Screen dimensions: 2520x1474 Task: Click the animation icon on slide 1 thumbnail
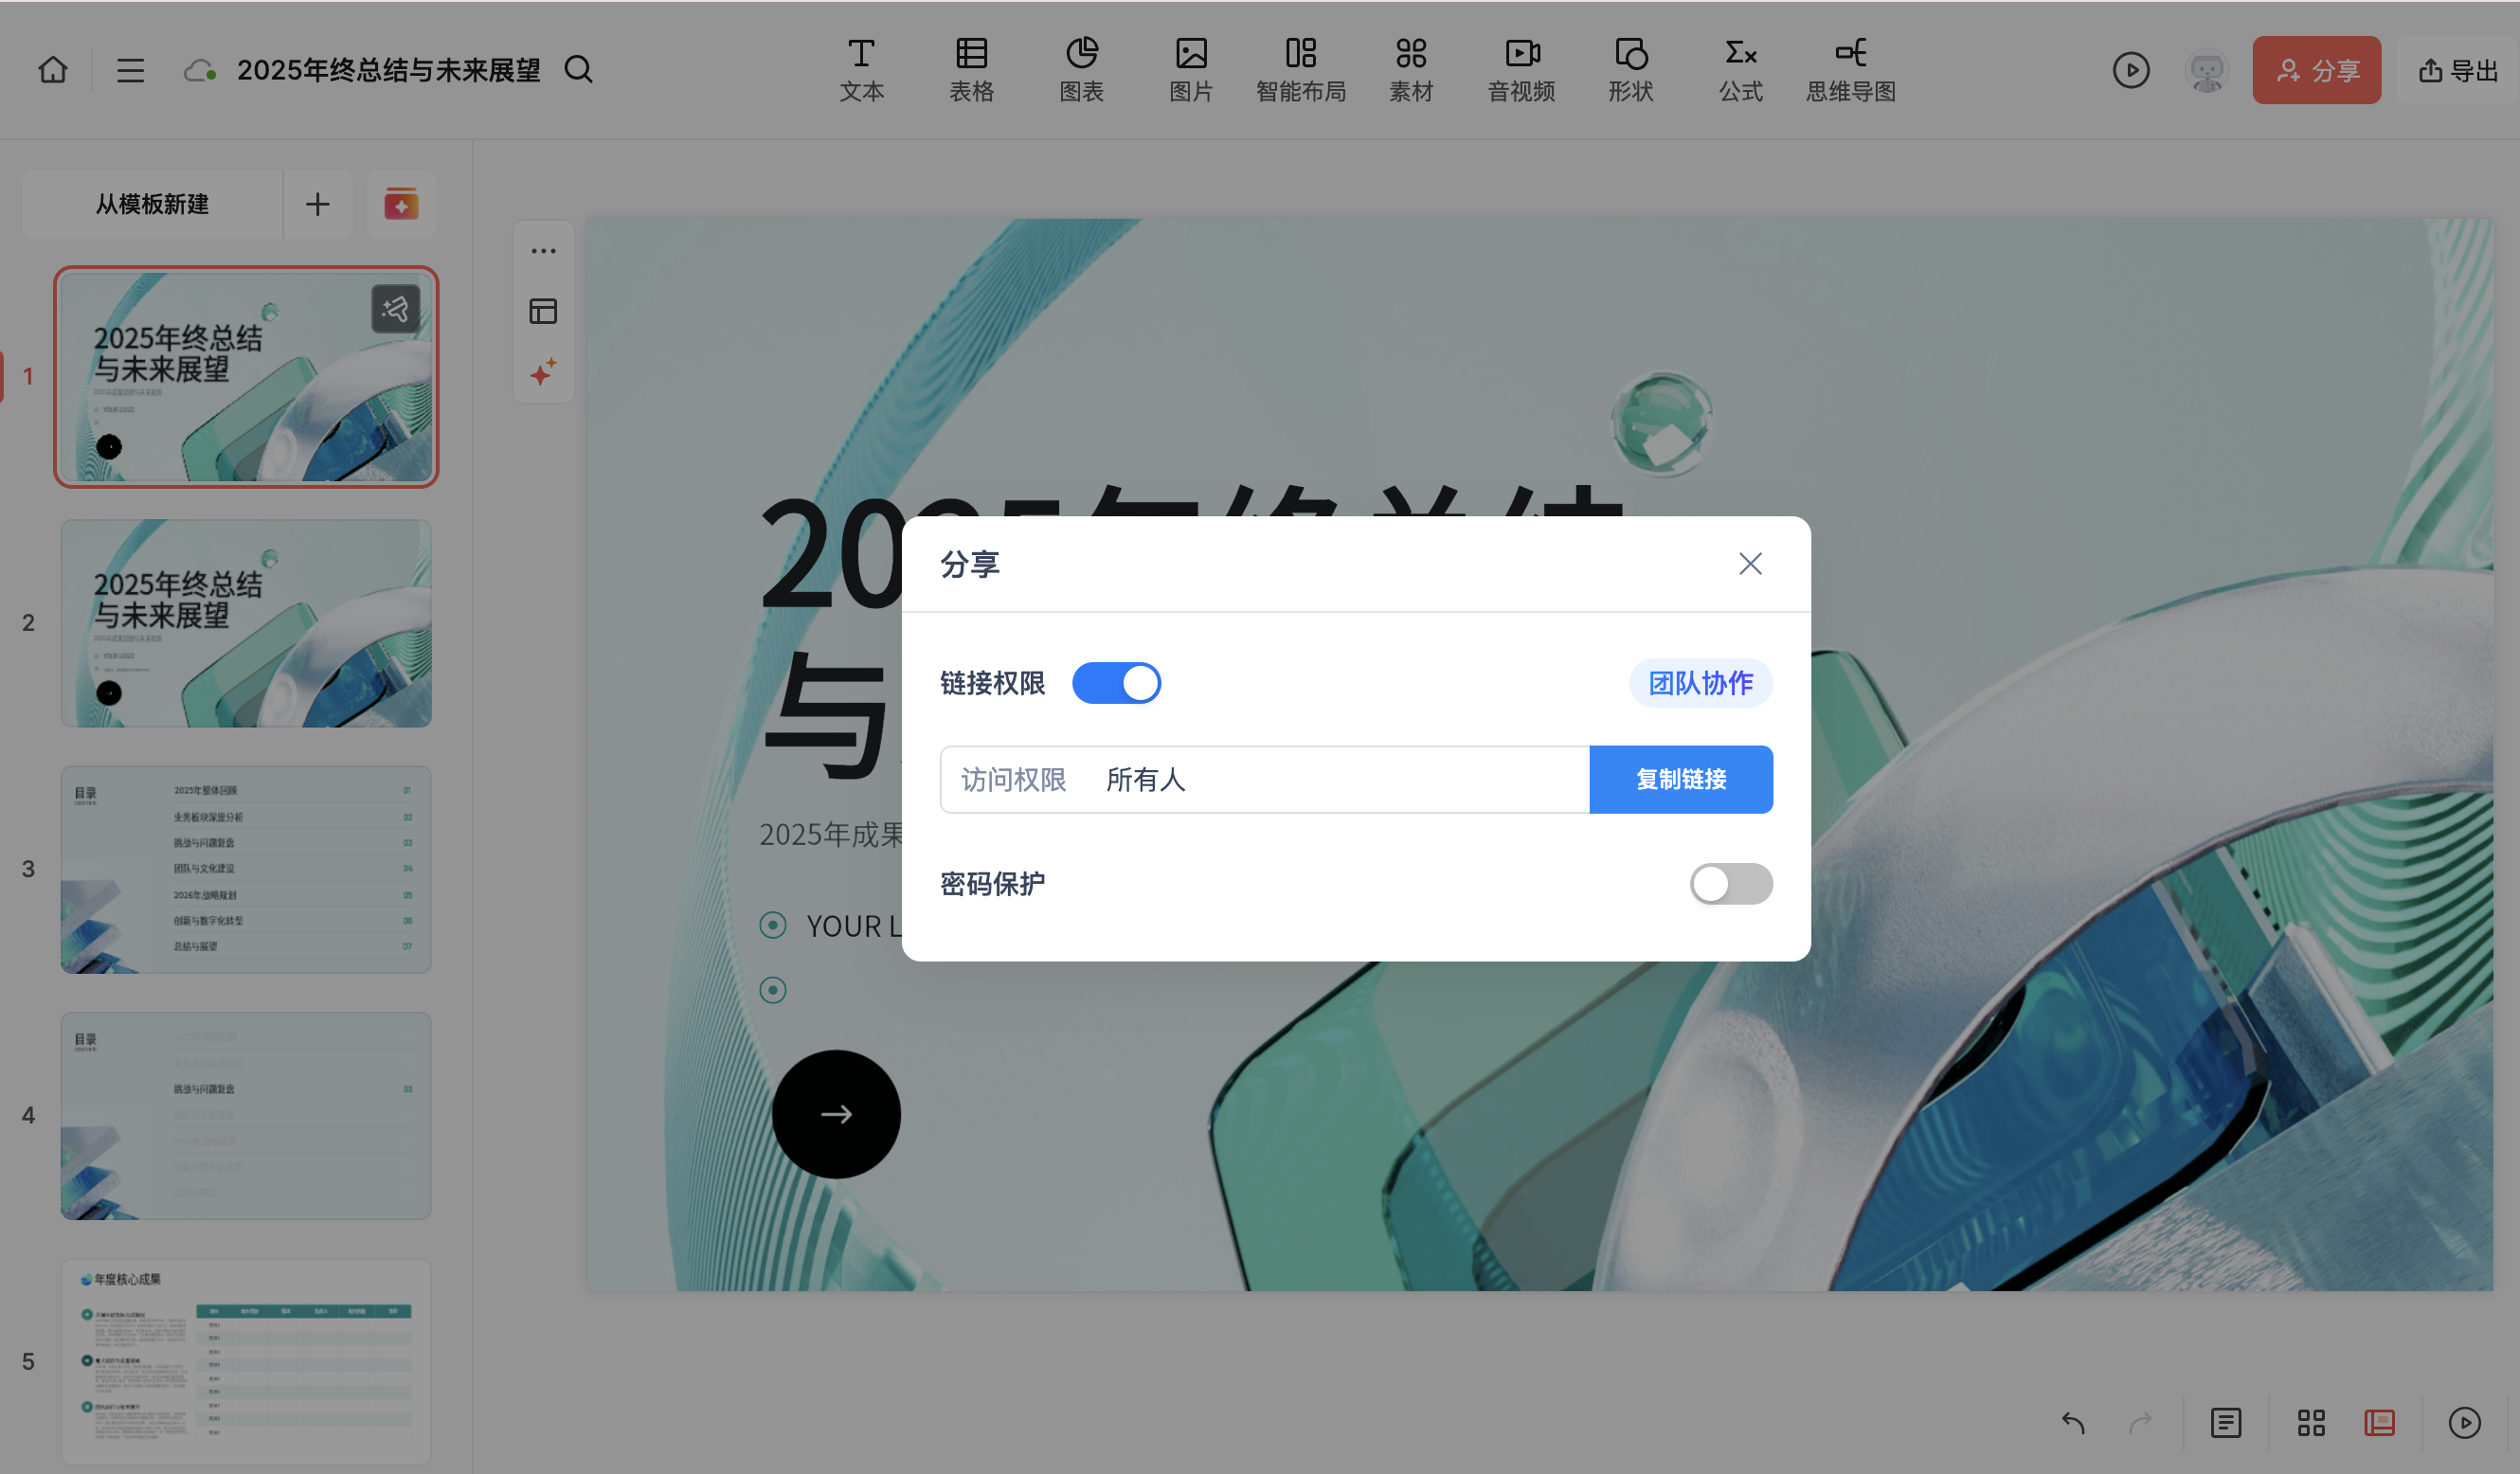(396, 309)
